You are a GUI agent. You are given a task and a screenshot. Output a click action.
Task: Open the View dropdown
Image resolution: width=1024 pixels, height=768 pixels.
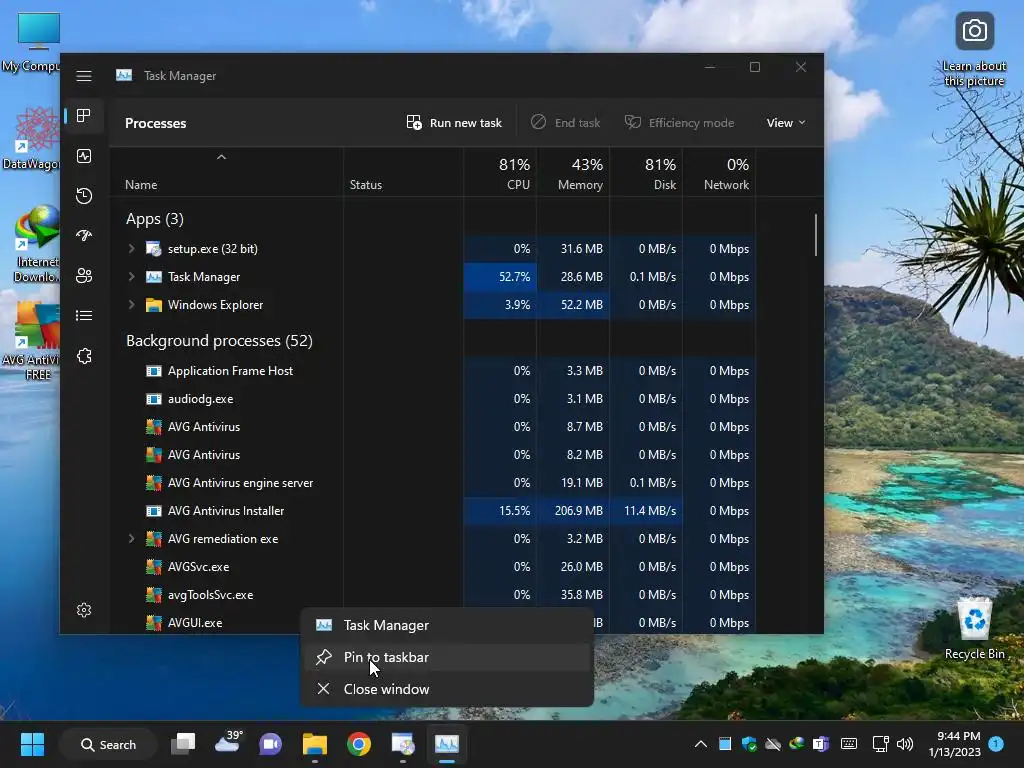point(786,123)
